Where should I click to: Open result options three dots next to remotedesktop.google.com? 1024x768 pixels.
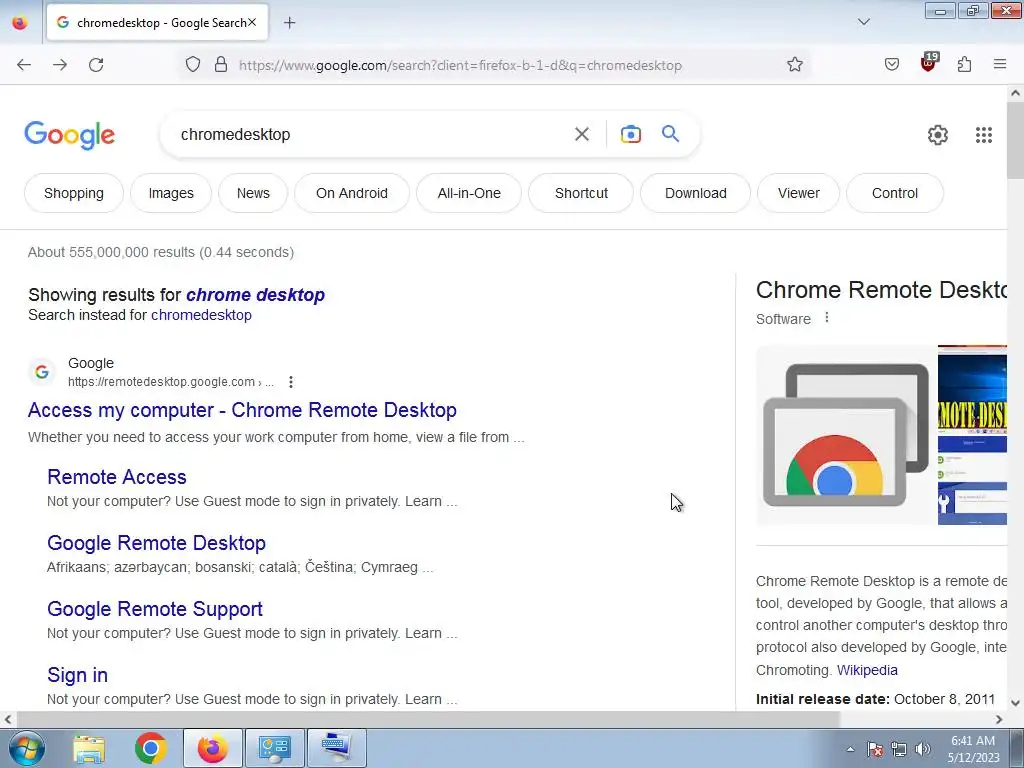click(291, 382)
